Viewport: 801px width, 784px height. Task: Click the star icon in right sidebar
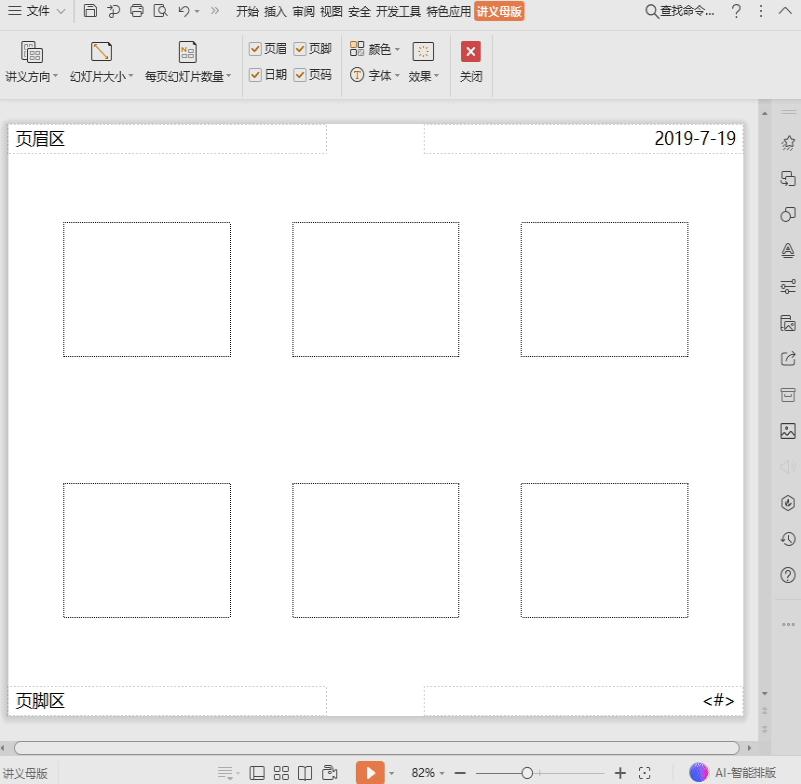(788, 143)
